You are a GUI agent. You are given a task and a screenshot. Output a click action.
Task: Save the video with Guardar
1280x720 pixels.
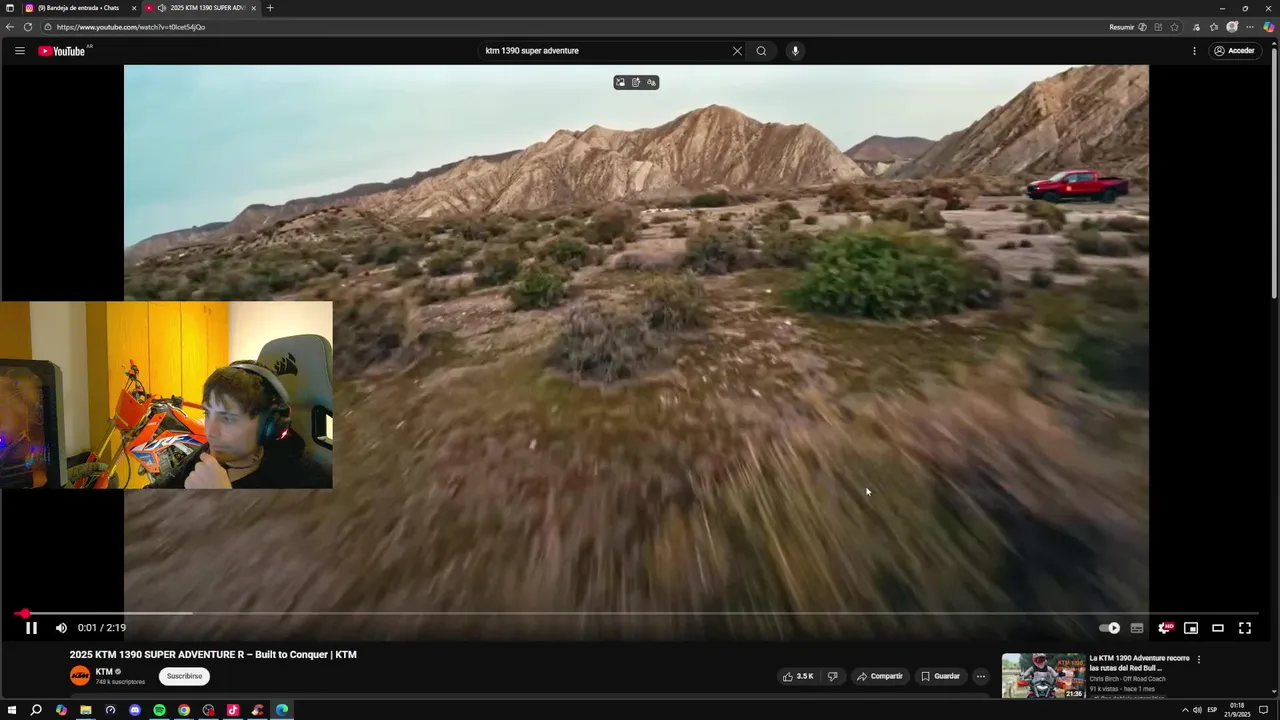[941, 676]
